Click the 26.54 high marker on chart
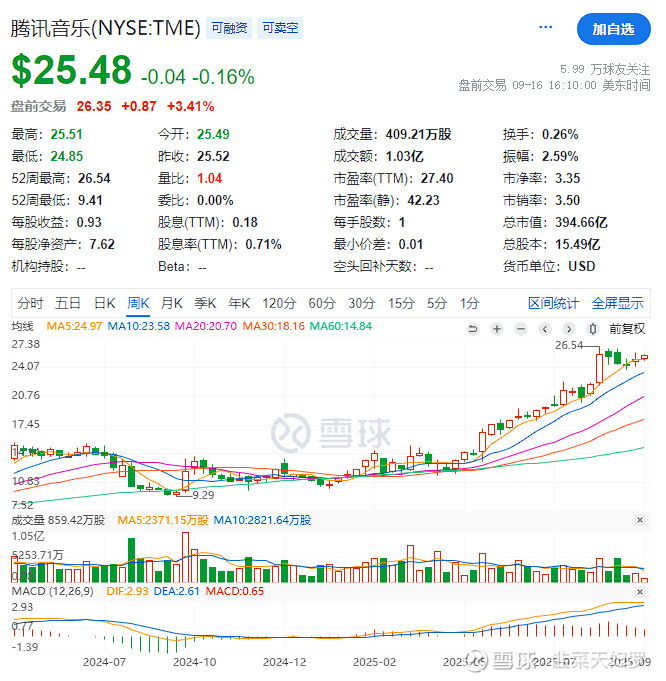Image resolution: width=666 pixels, height=681 pixels. [569, 345]
